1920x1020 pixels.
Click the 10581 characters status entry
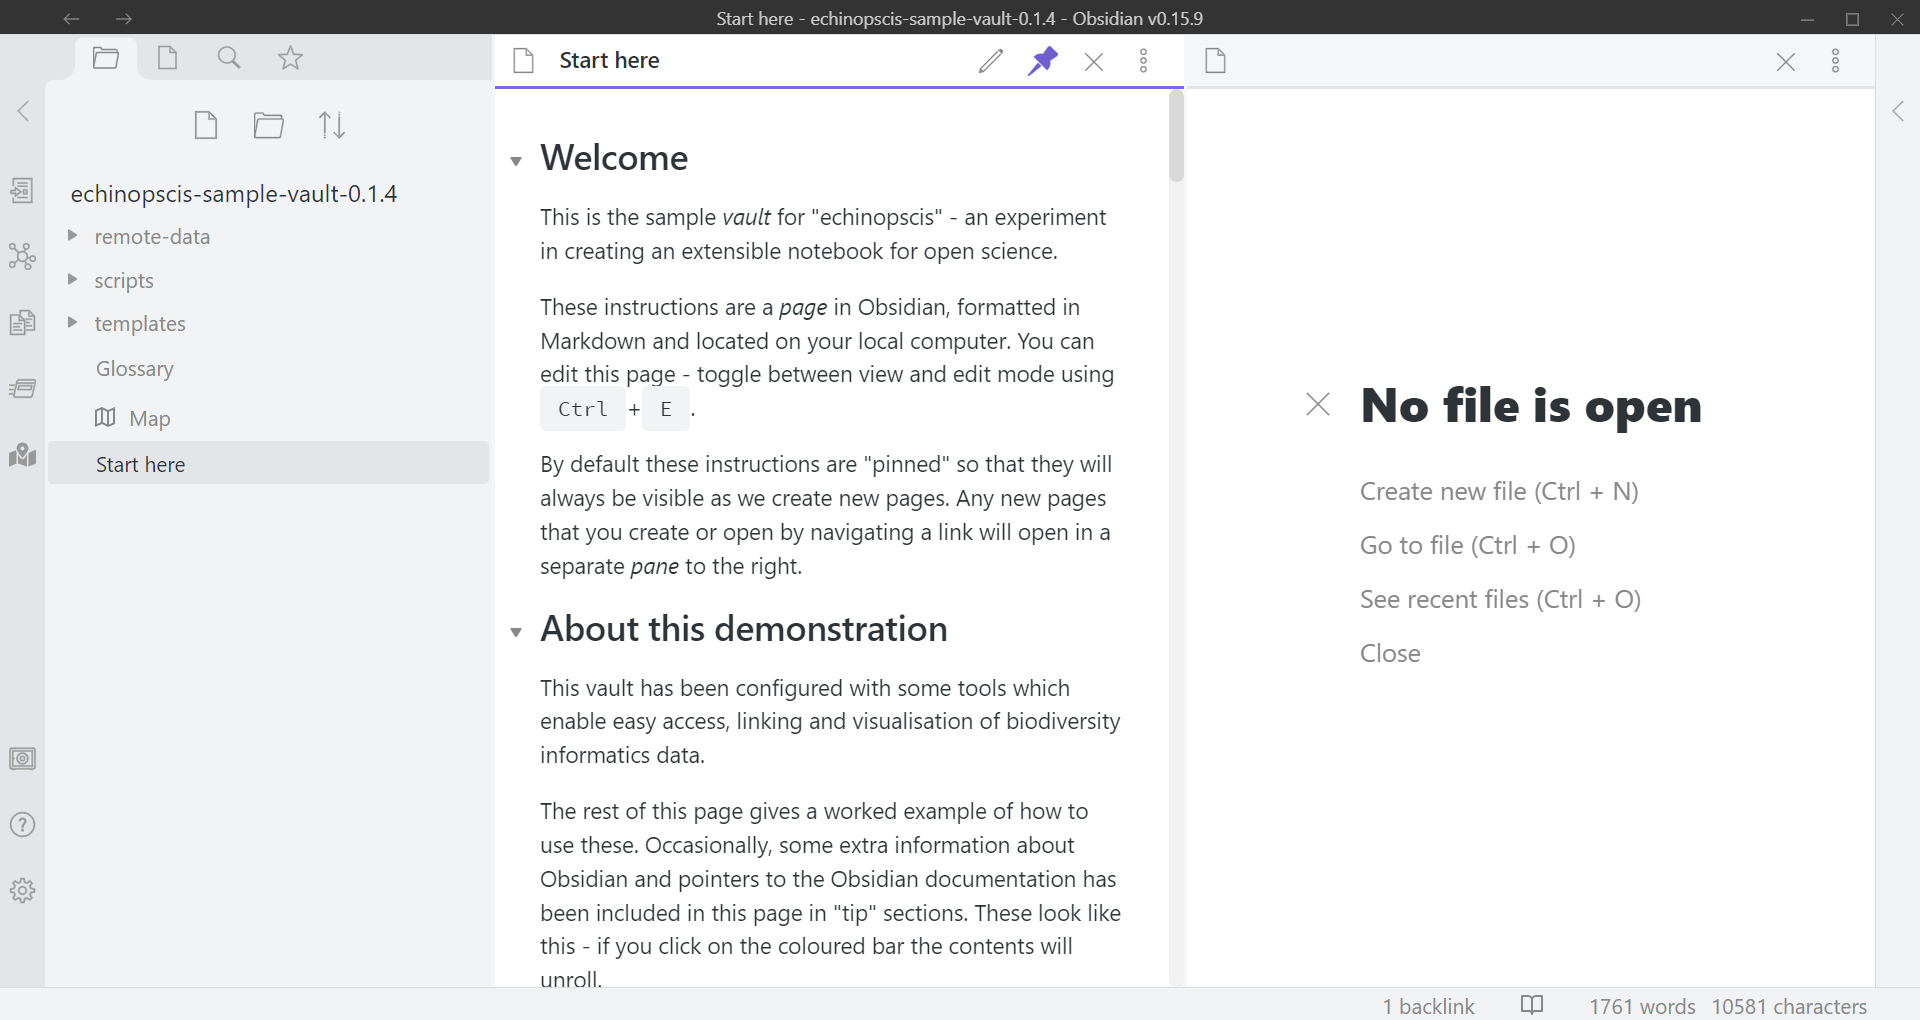(x=1789, y=1006)
